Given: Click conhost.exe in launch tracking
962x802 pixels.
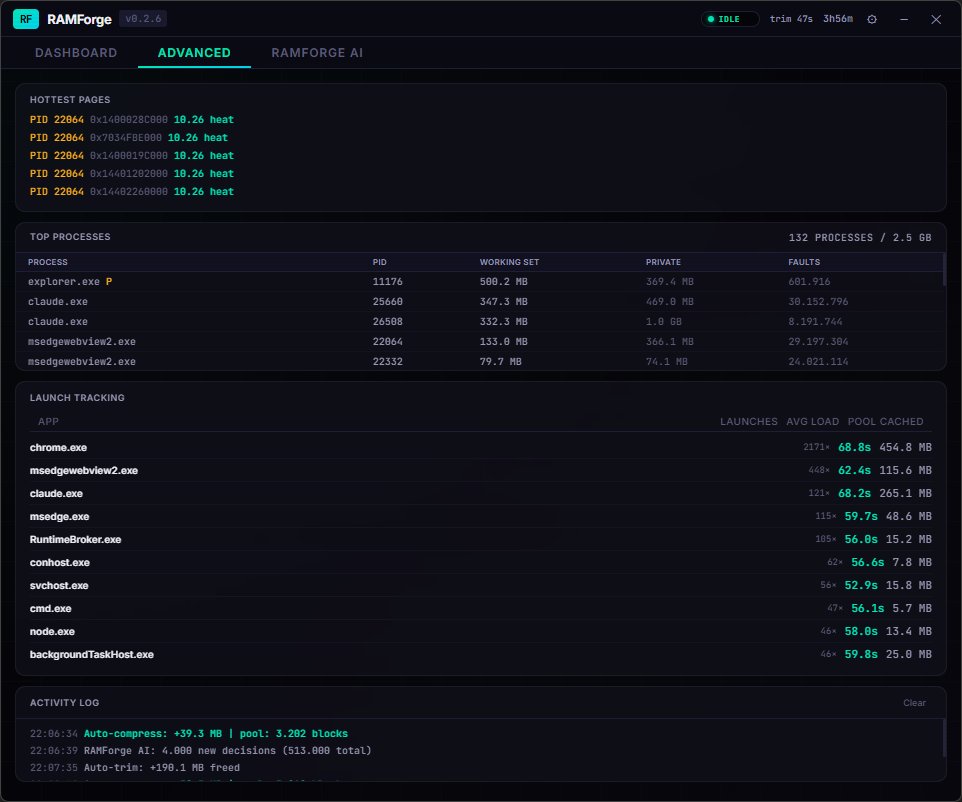Looking at the screenshot, I should (60, 563).
